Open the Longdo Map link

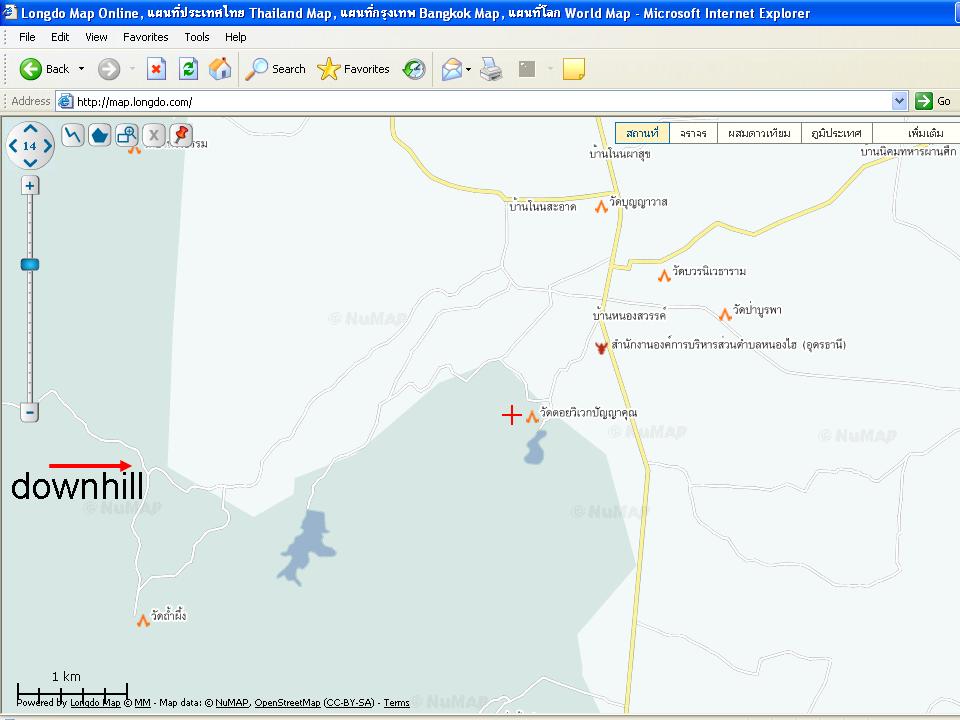95,702
